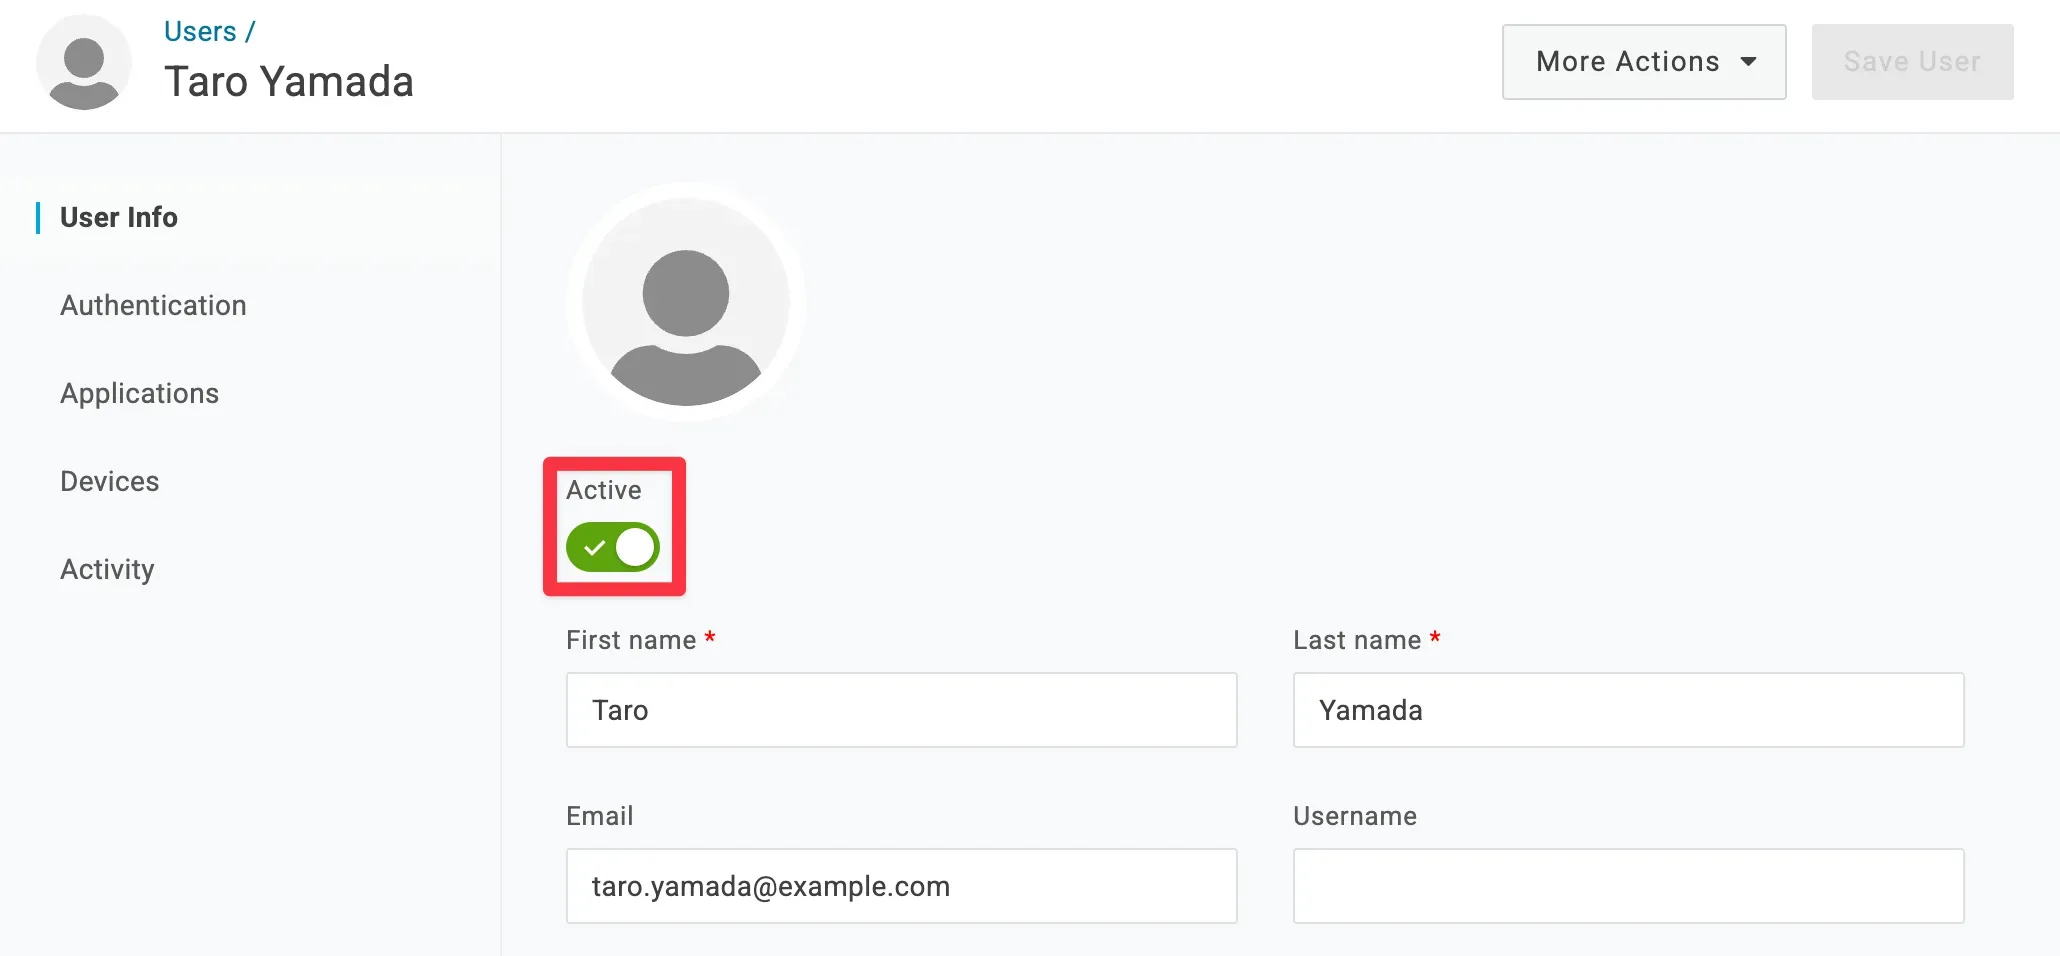Select the Email input field
2060x956 pixels.
point(901,886)
